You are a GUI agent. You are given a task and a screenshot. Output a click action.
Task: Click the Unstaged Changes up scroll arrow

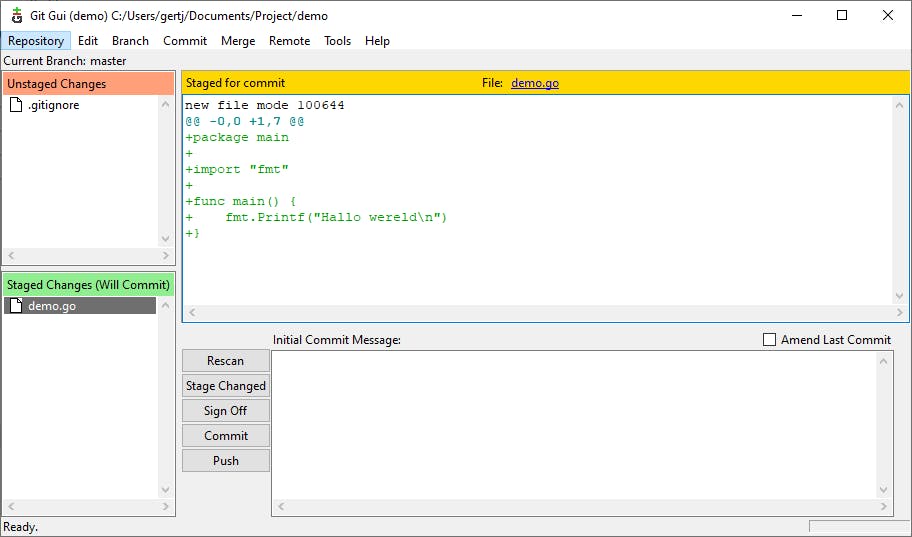point(165,104)
